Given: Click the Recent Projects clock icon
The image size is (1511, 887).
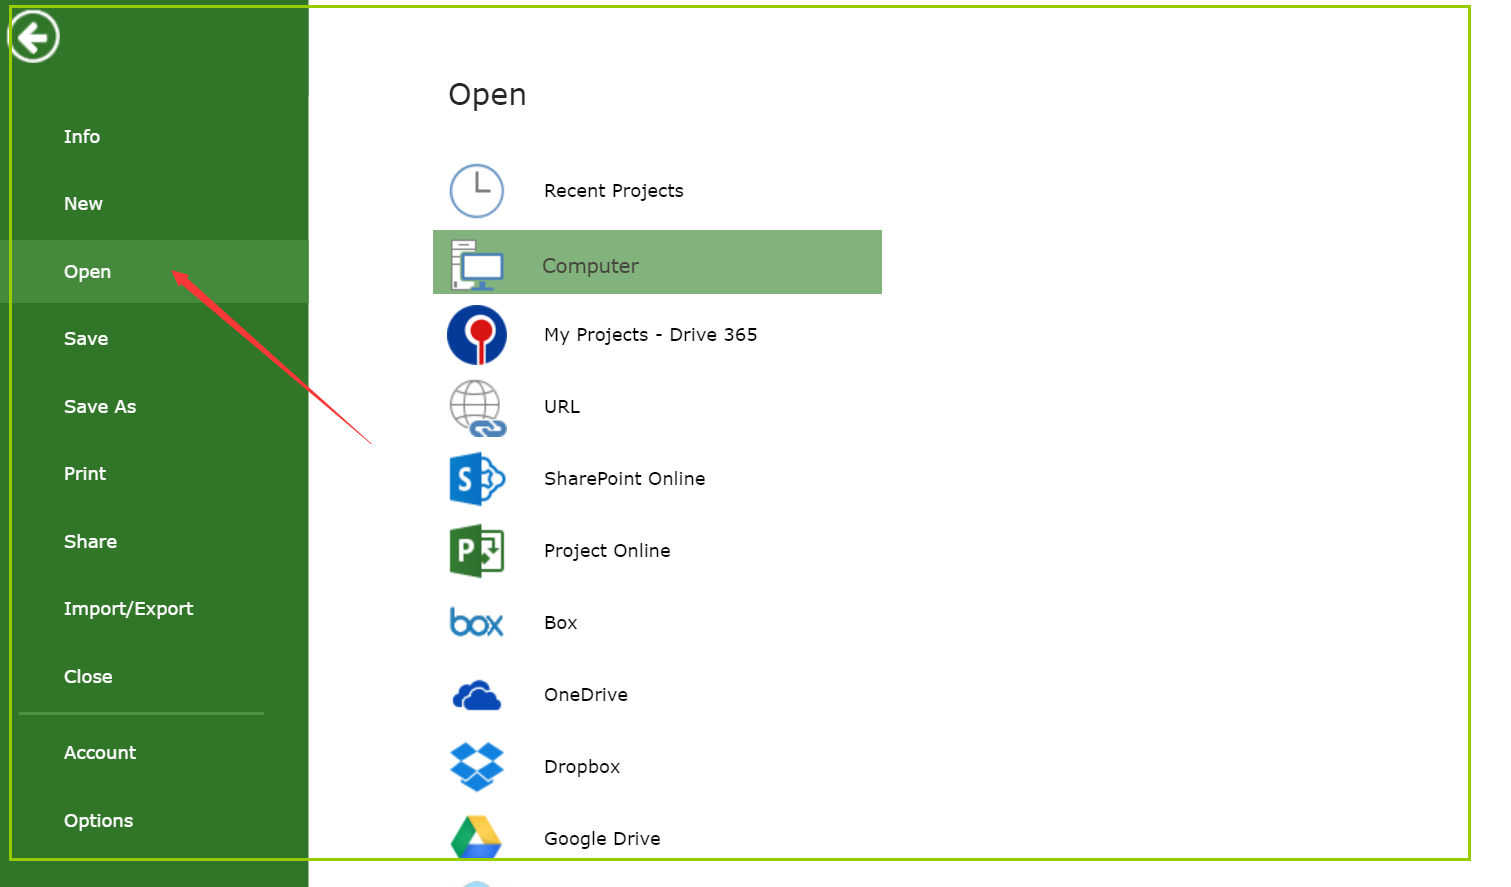Looking at the screenshot, I should (477, 191).
